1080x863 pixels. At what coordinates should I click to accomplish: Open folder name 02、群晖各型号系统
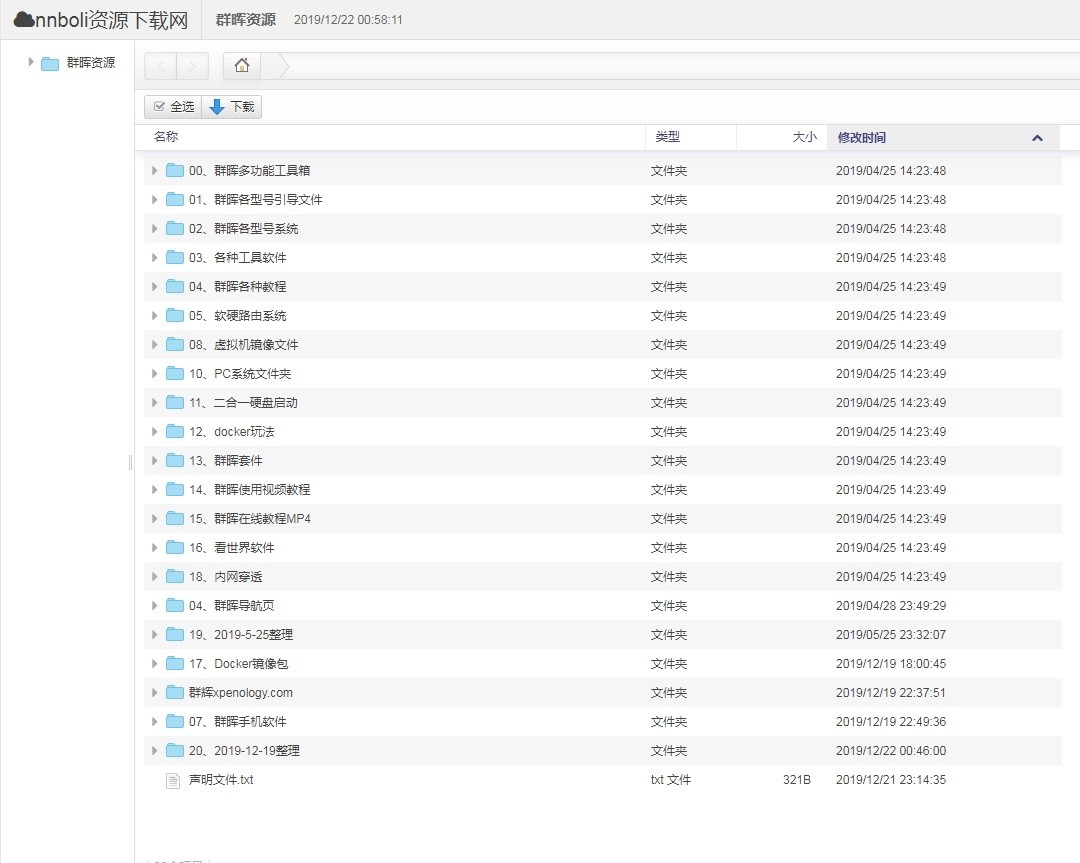[243, 229]
